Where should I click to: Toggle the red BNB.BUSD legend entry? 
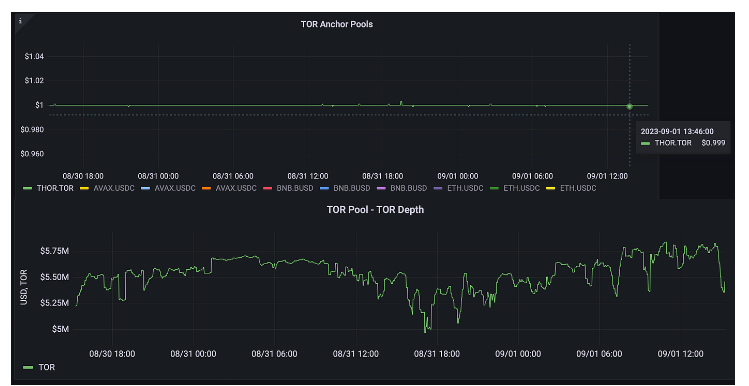pos(295,188)
